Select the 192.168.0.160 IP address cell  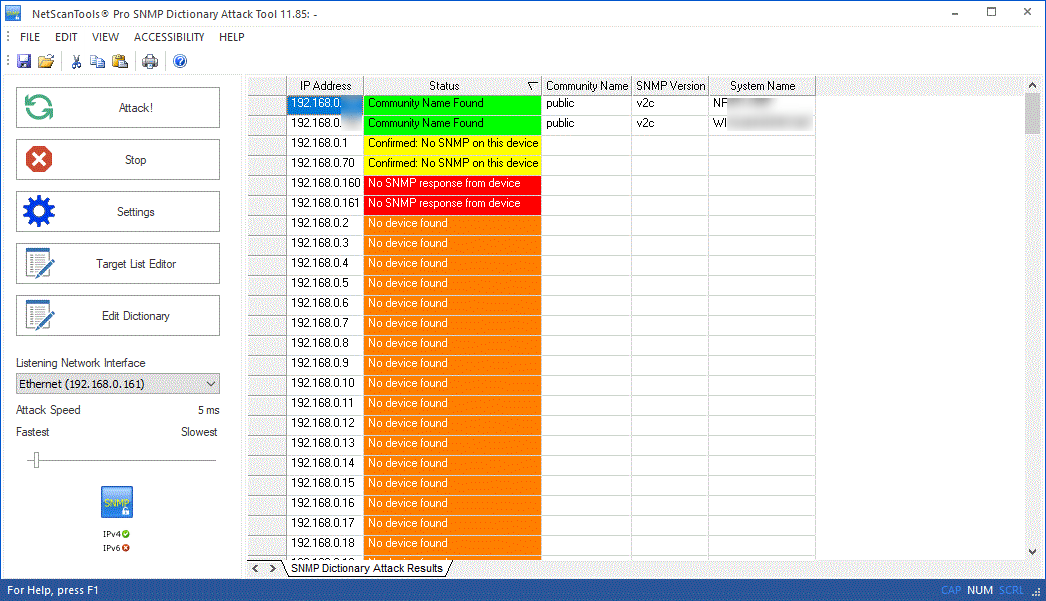325,183
